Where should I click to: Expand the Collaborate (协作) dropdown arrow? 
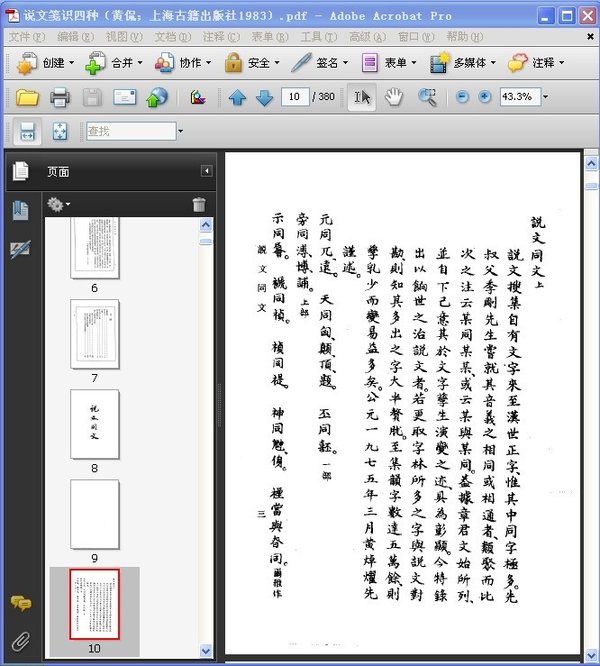[208, 63]
